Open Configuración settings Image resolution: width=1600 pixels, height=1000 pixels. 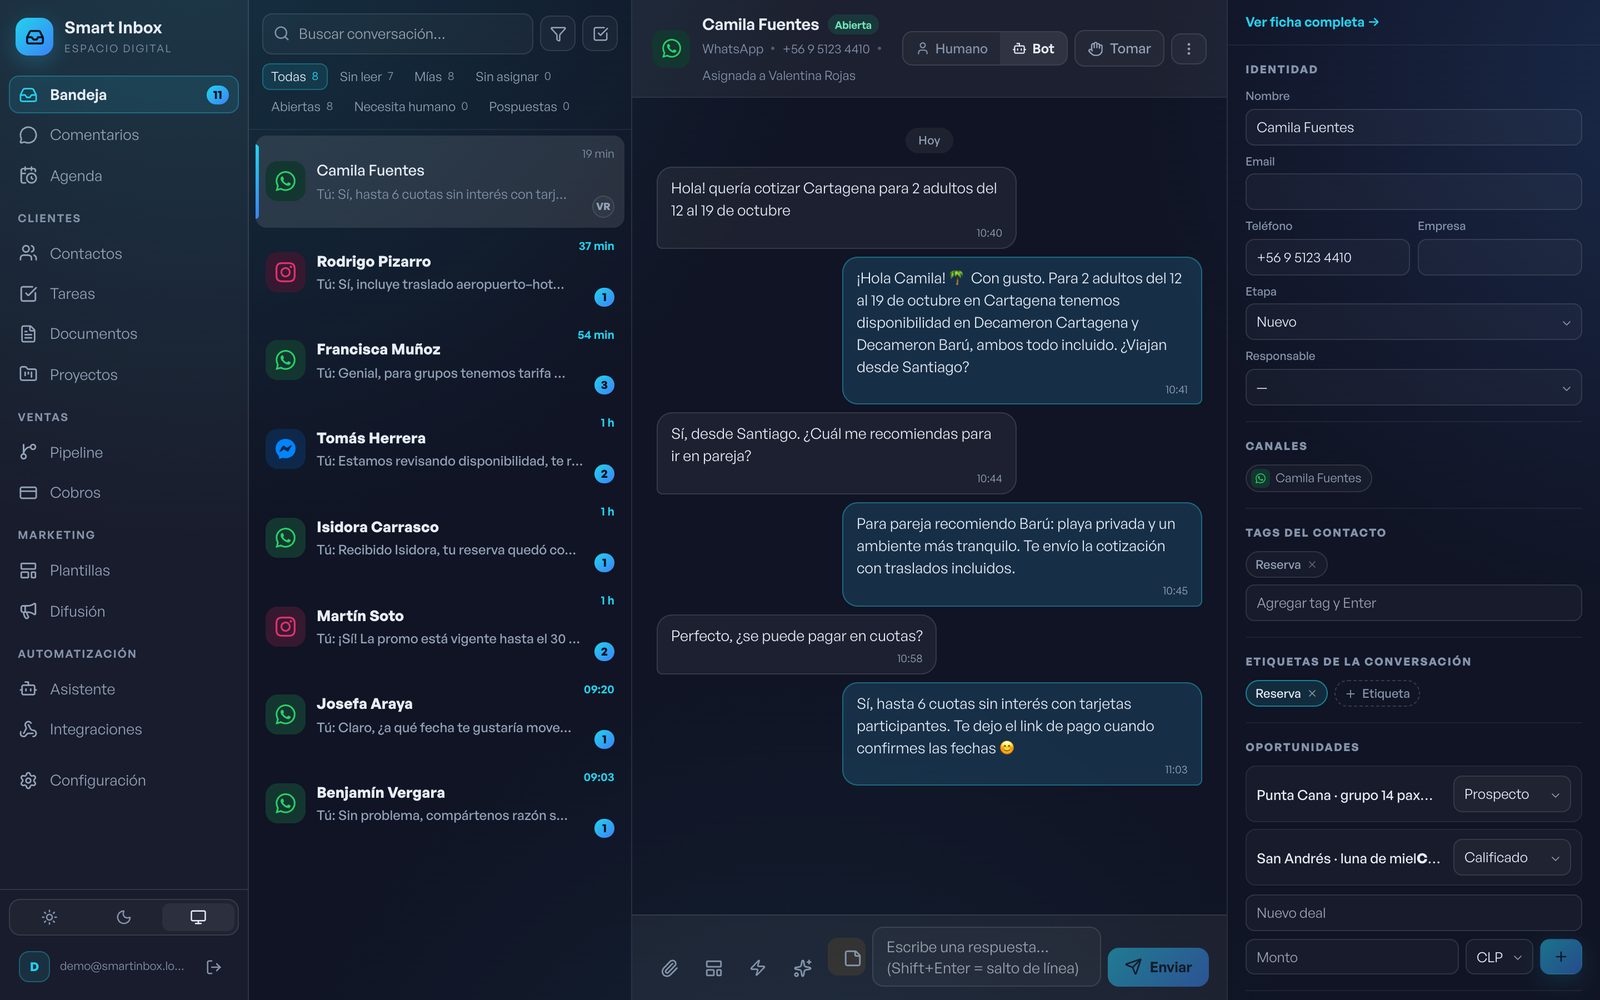point(124,781)
